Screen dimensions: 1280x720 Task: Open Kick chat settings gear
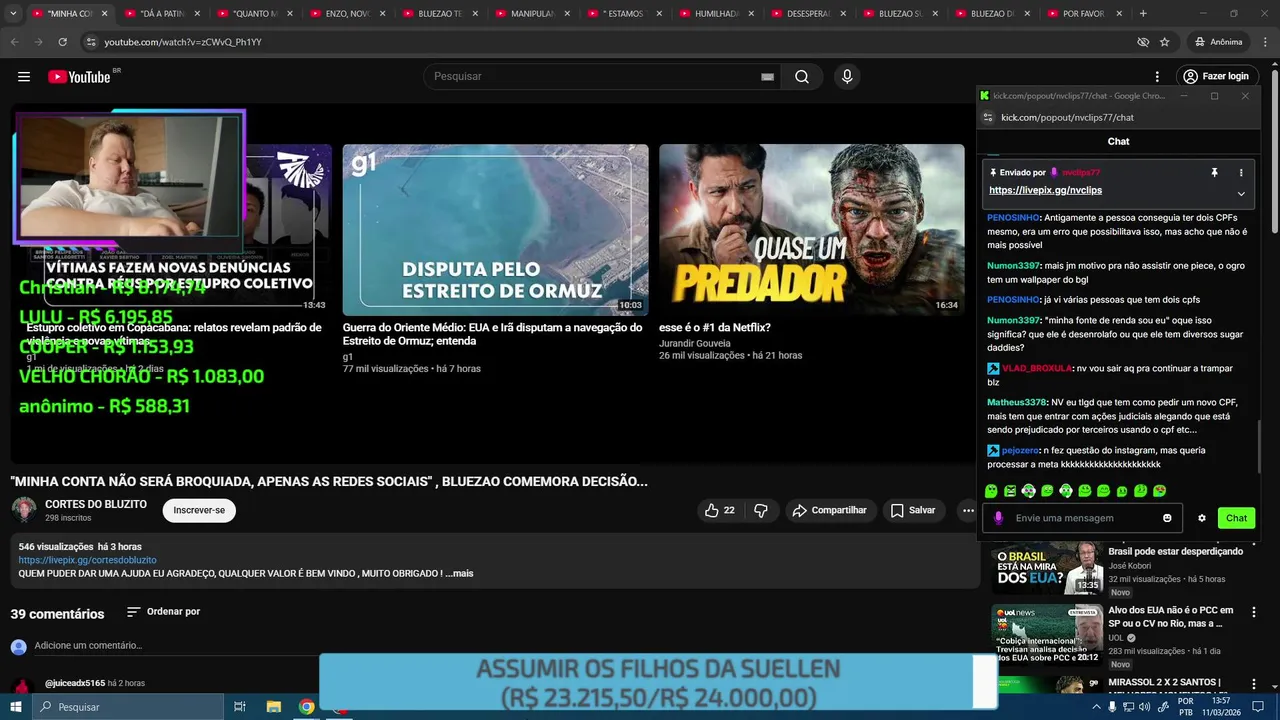tap(1202, 518)
